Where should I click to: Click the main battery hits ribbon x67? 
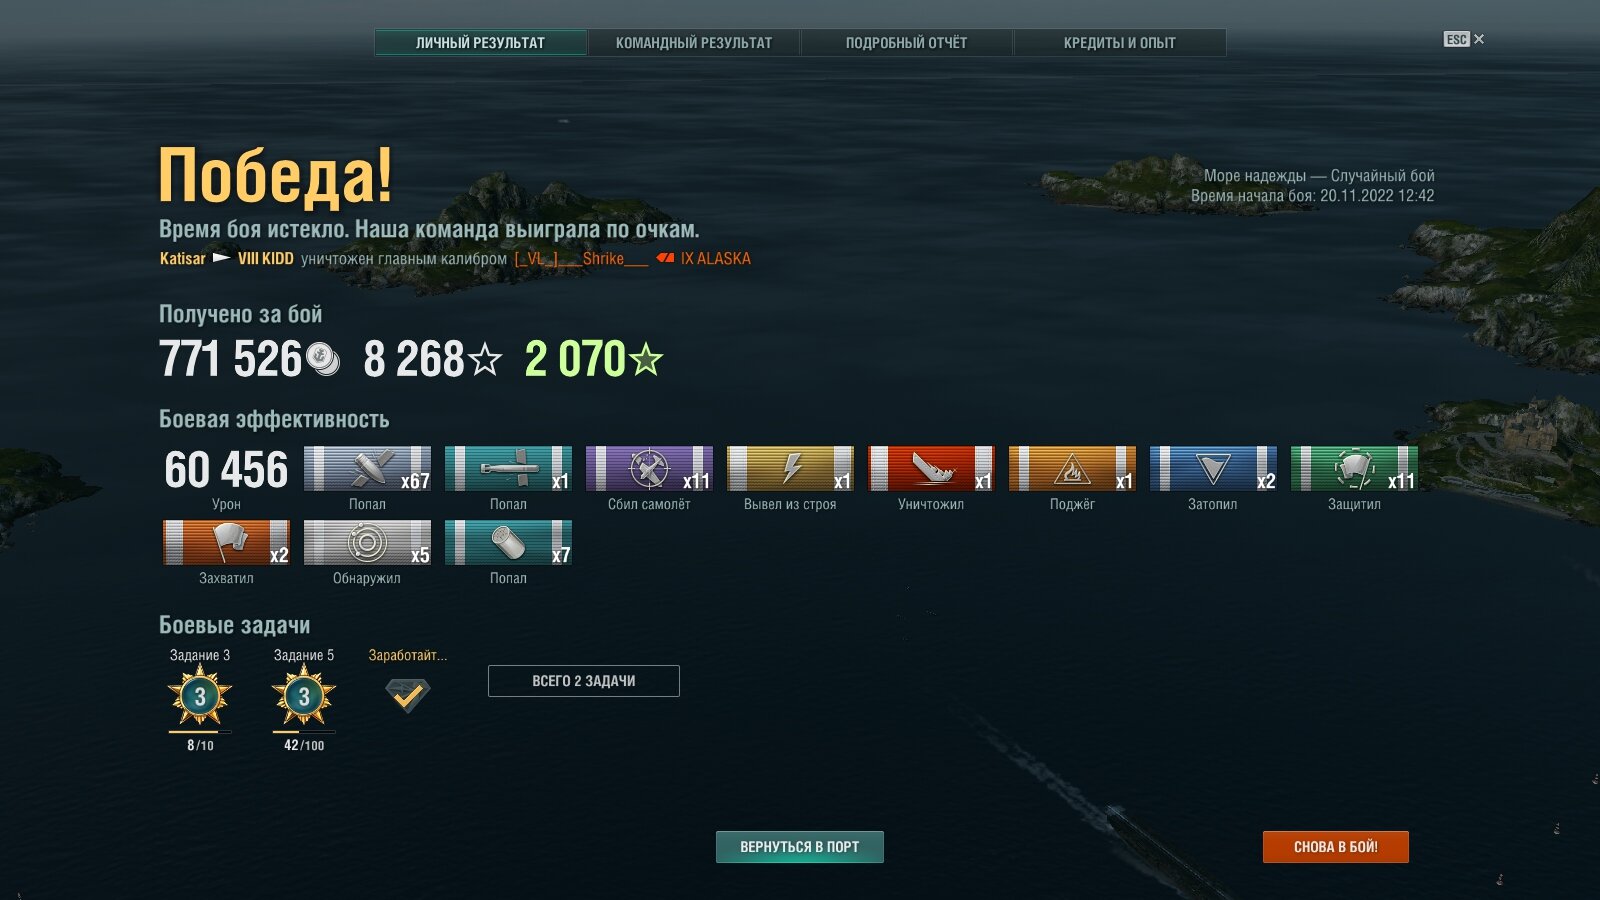(367, 468)
